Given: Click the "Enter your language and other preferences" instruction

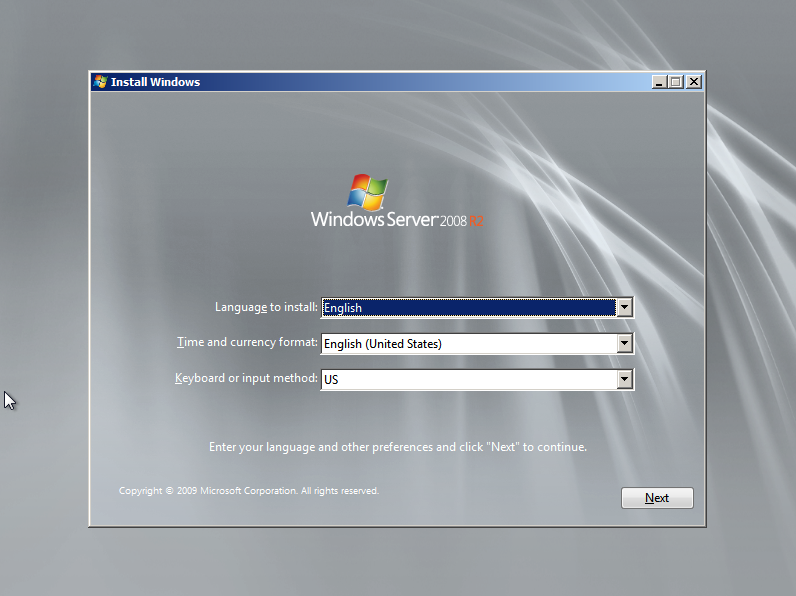Looking at the screenshot, I should click(398, 447).
